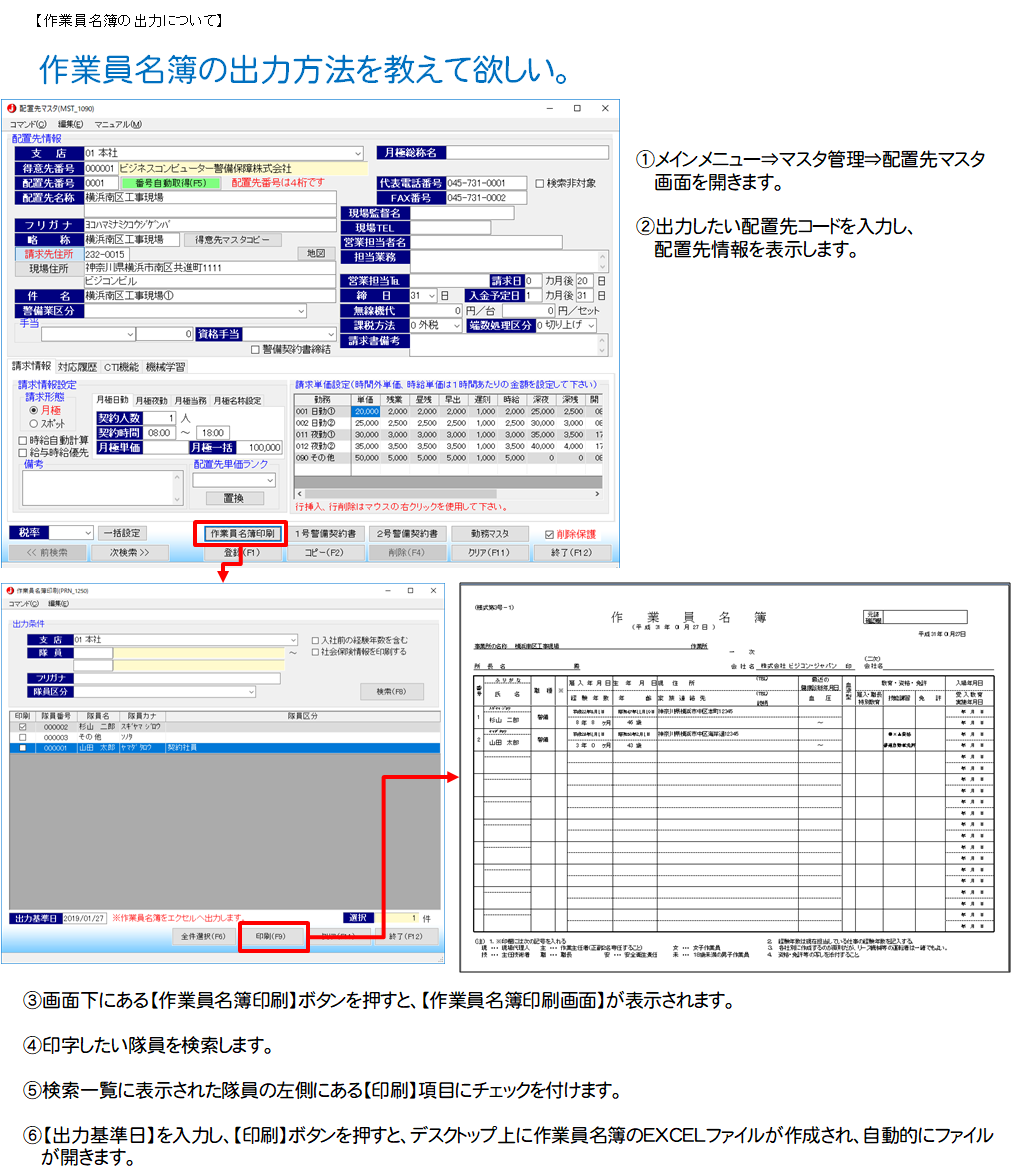This screenshot has width=1012, height=1175.
Task: Toggle the 削除保護 checkbox
Action: coord(549,534)
